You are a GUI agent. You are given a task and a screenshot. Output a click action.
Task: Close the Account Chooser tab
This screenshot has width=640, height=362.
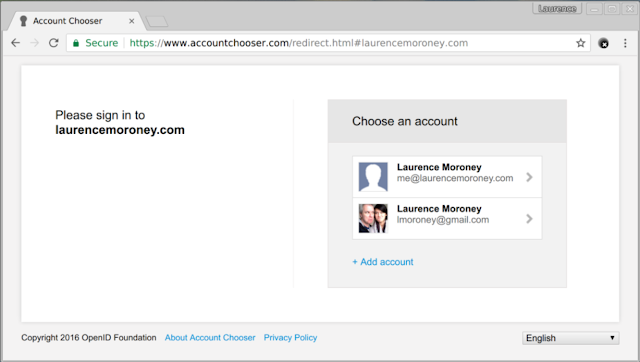pos(131,21)
